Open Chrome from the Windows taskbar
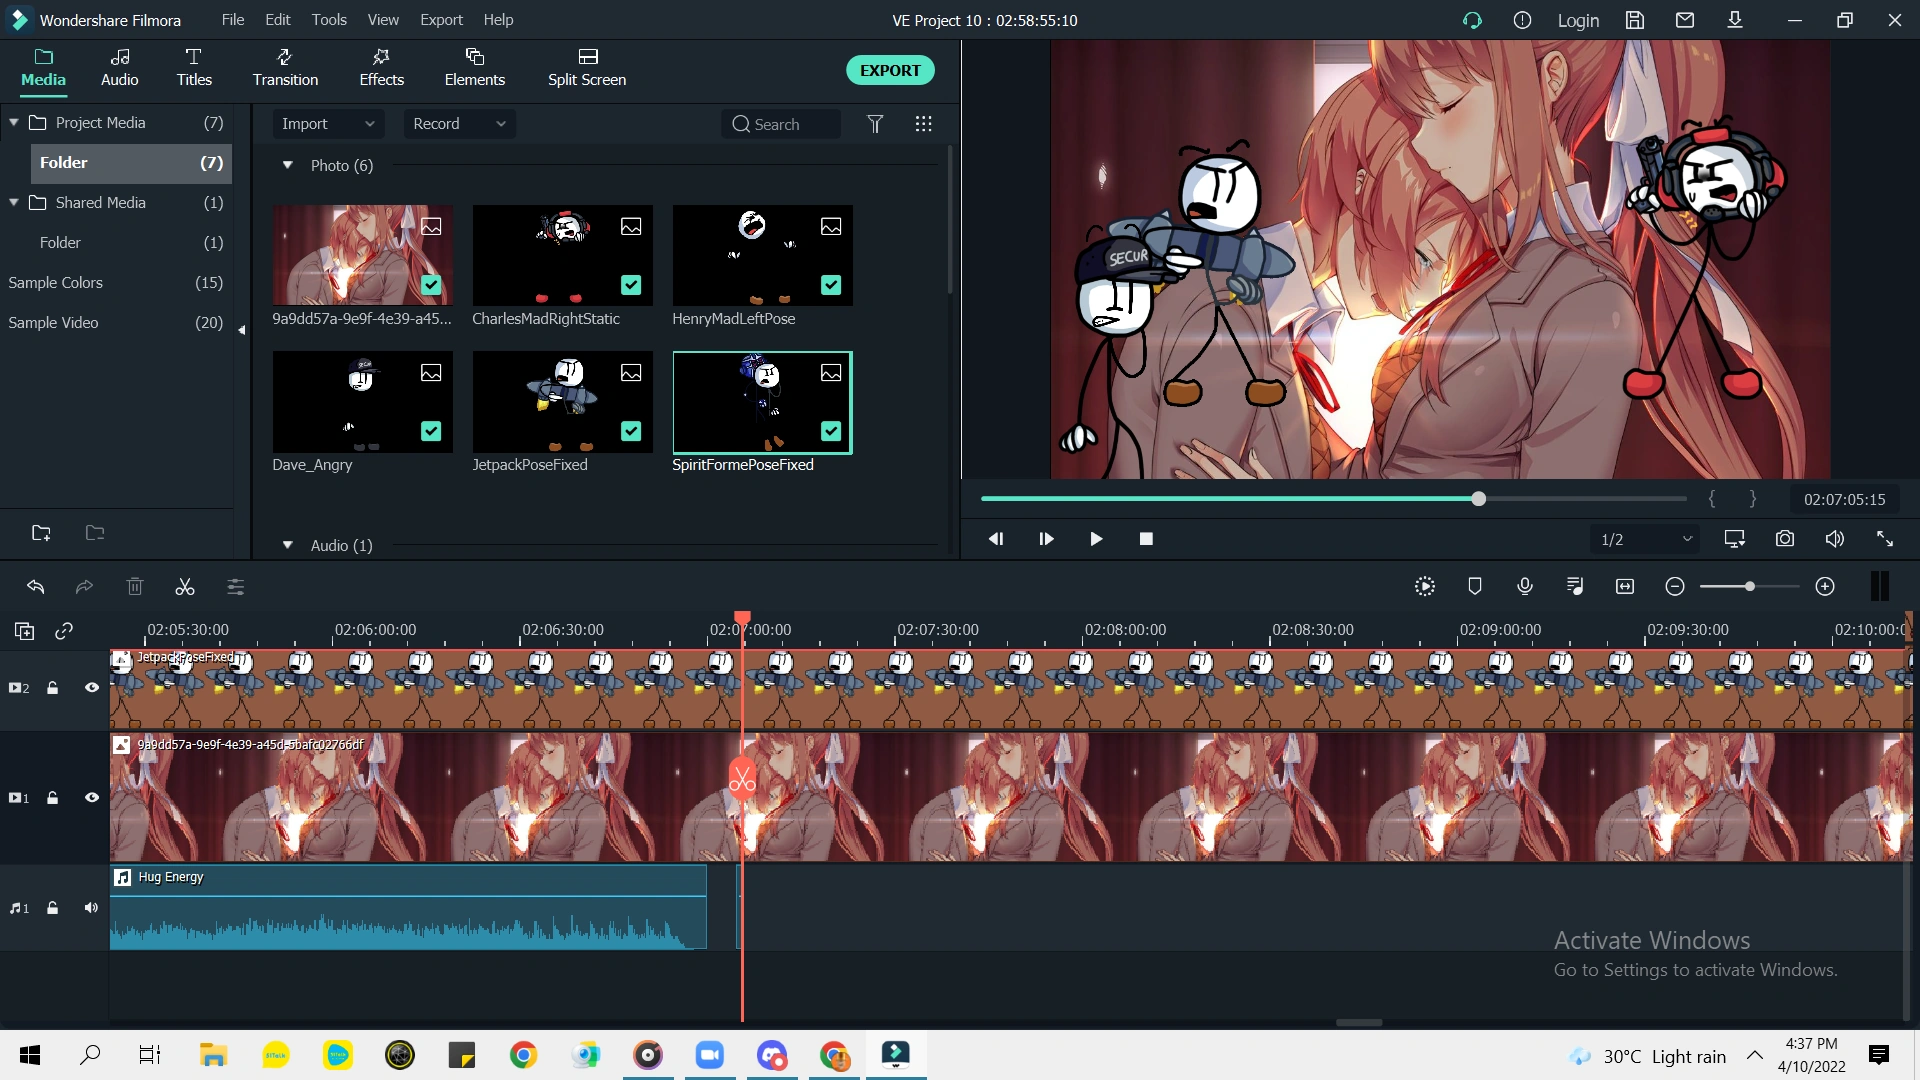Image resolution: width=1920 pixels, height=1080 pixels. coord(523,1055)
